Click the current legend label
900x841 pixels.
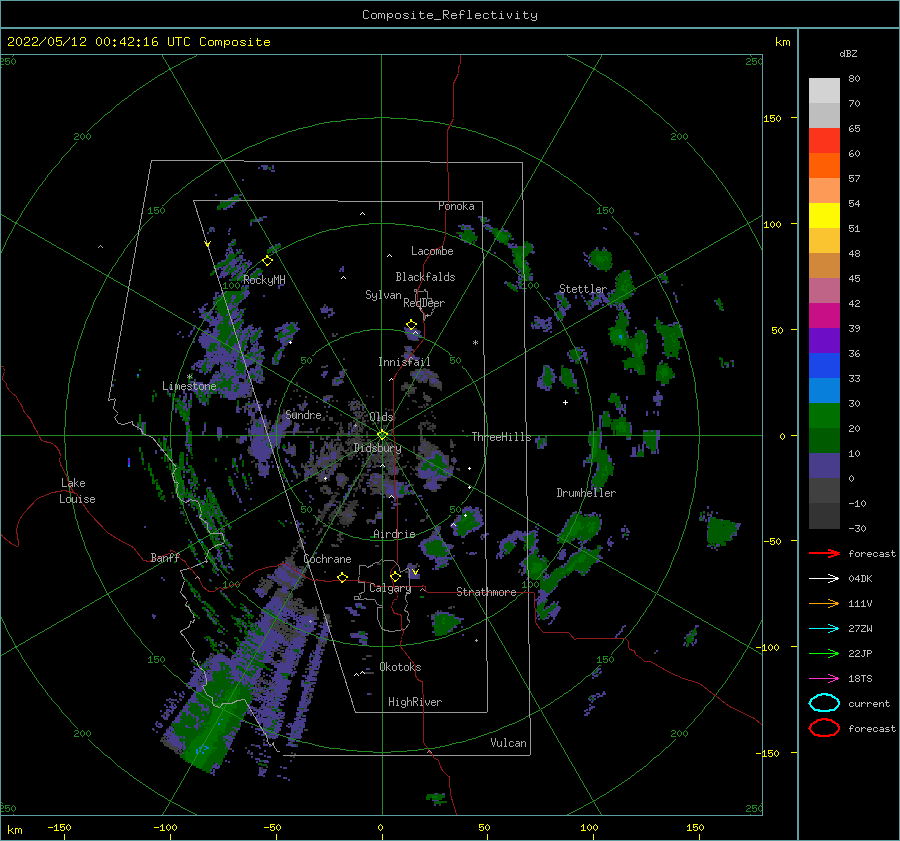(x=869, y=703)
